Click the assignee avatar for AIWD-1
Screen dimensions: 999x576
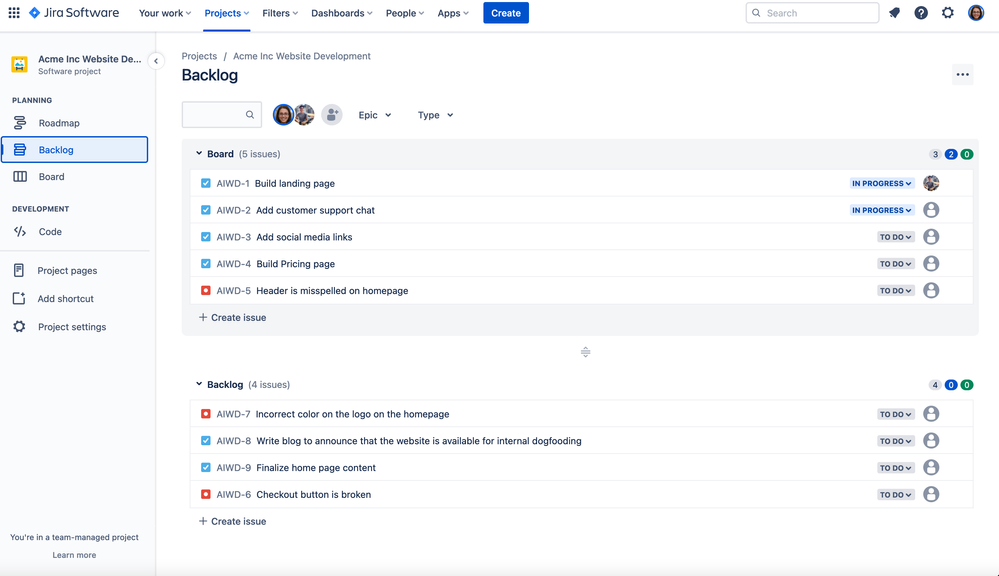pos(931,184)
